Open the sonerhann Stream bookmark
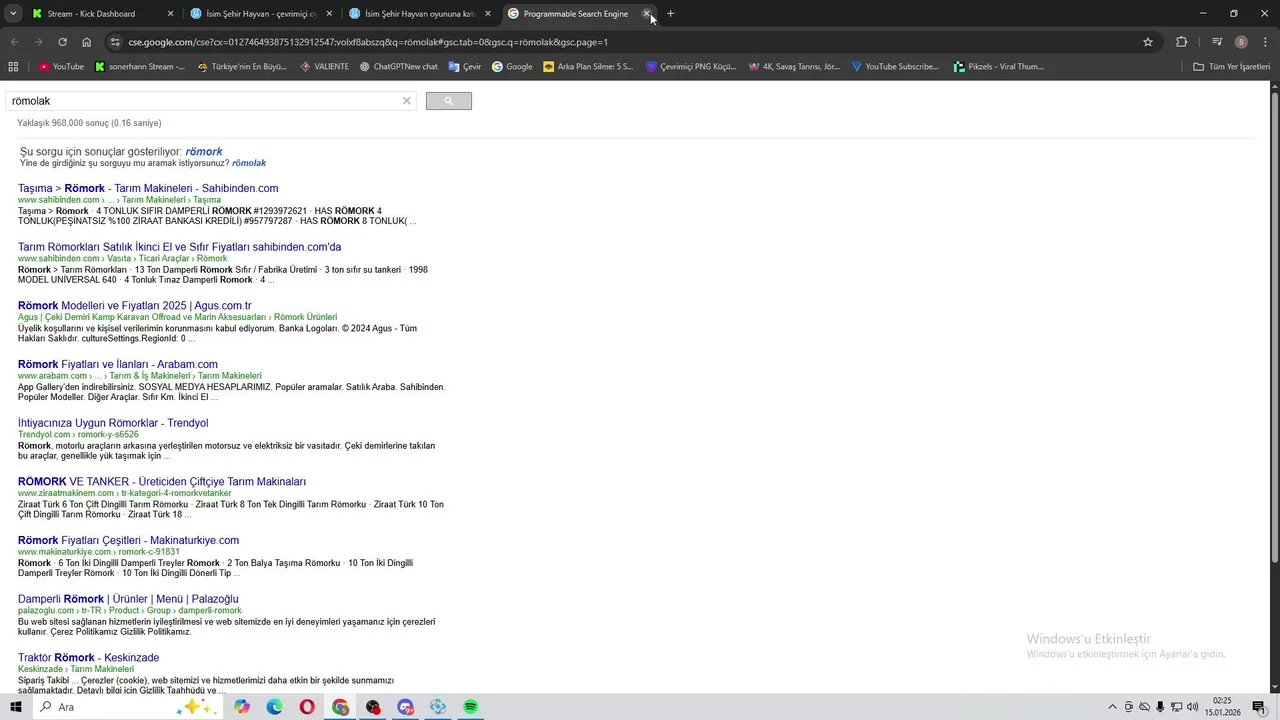Image resolution: width=1280 pixels, height=720 pixels. click(140, 67)
